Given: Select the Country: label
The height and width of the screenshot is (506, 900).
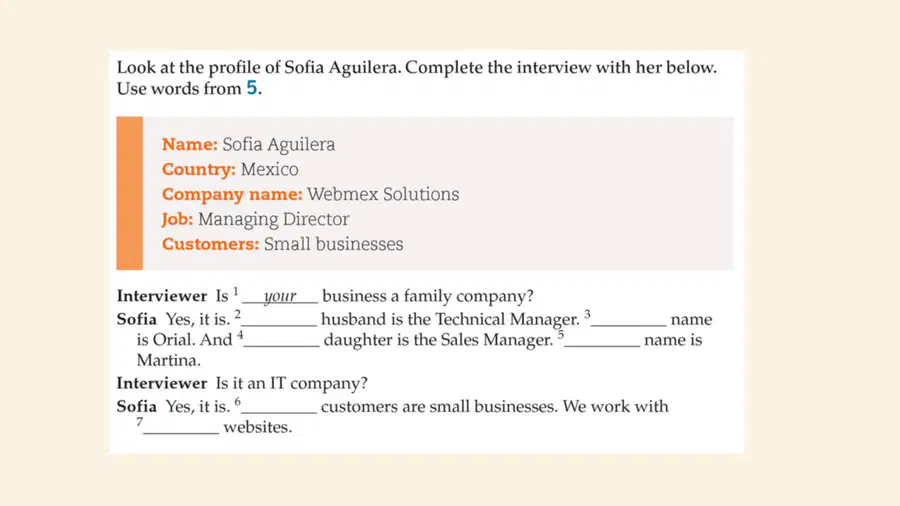Looking at the screenshot, I should tap(199, 169).
